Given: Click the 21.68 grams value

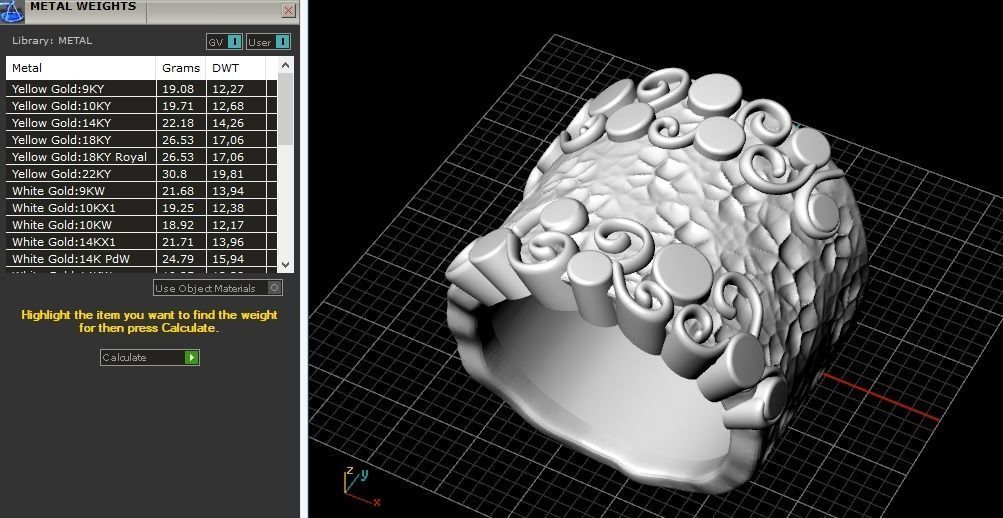Looking at the screenshot, I should (177, 191).
